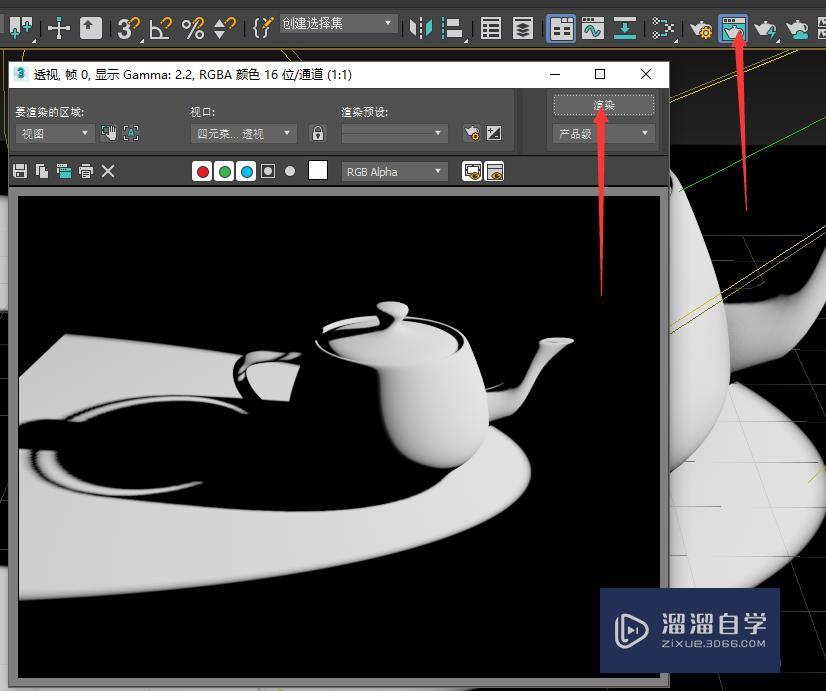Toggle the red channel
This screenshot has height=691, width=826.
(x=202, y=171)
